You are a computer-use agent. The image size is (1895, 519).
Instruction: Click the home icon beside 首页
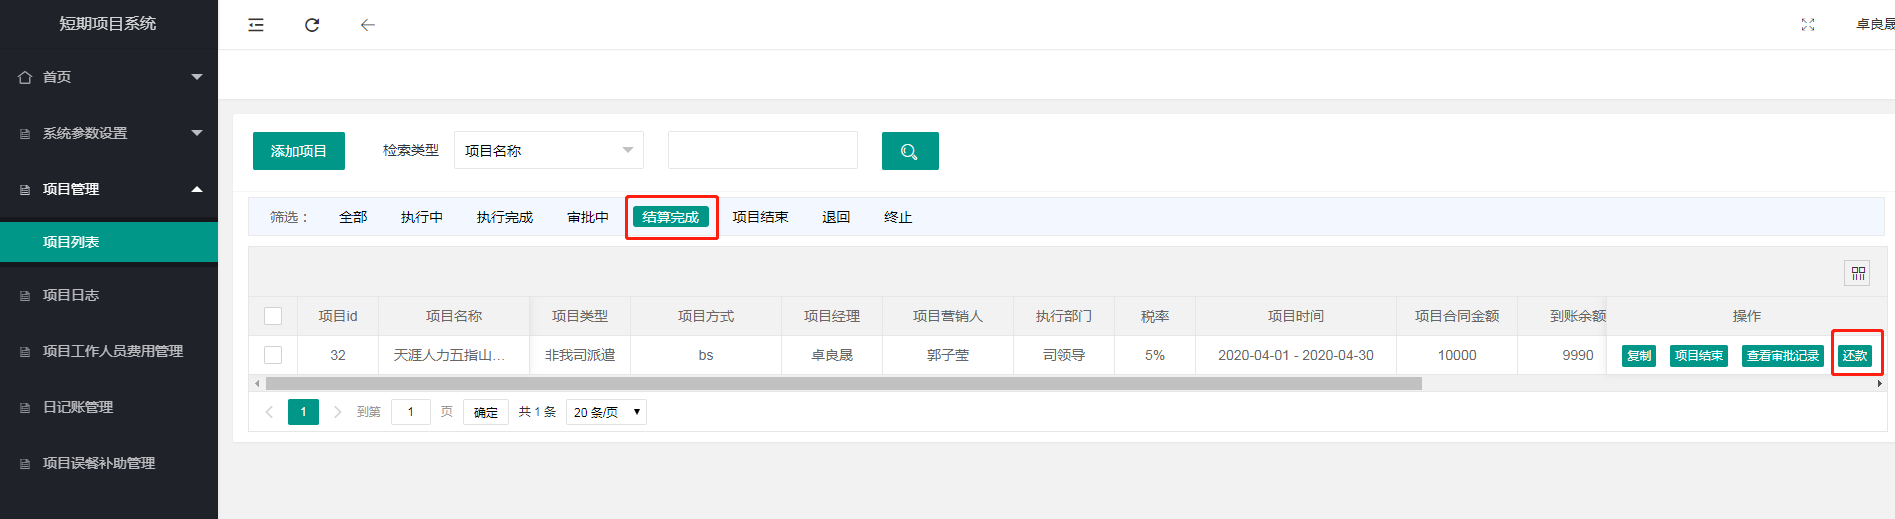click(25, 77)
